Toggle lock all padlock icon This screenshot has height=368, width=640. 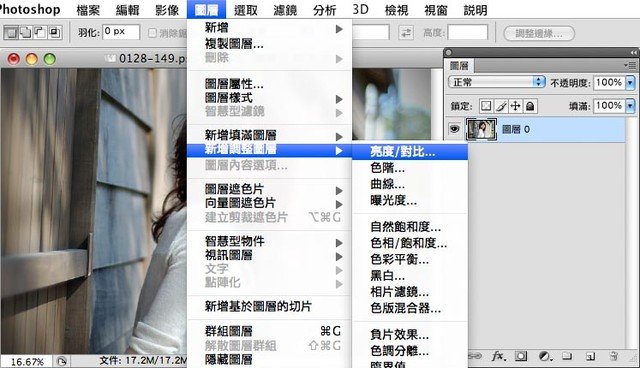point(530,106)
